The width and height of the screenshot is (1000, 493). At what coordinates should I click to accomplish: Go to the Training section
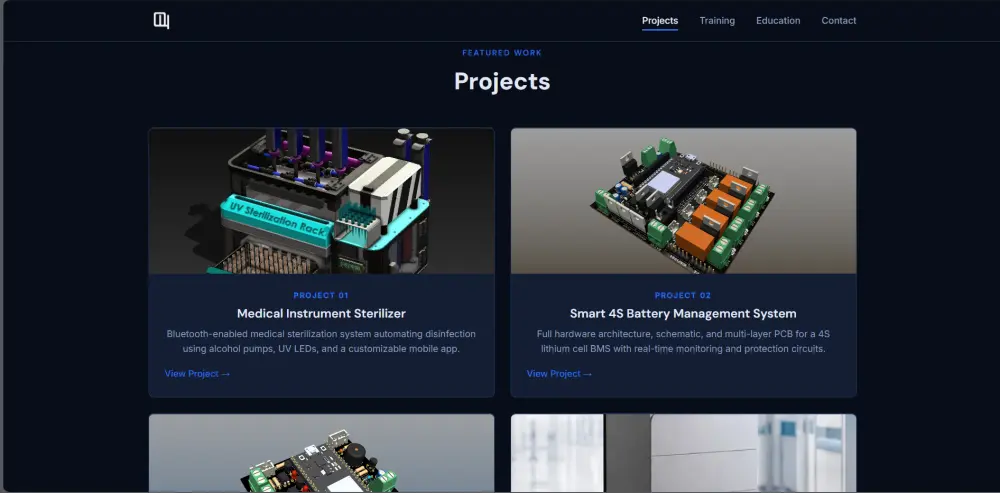(x=717, y=20)
